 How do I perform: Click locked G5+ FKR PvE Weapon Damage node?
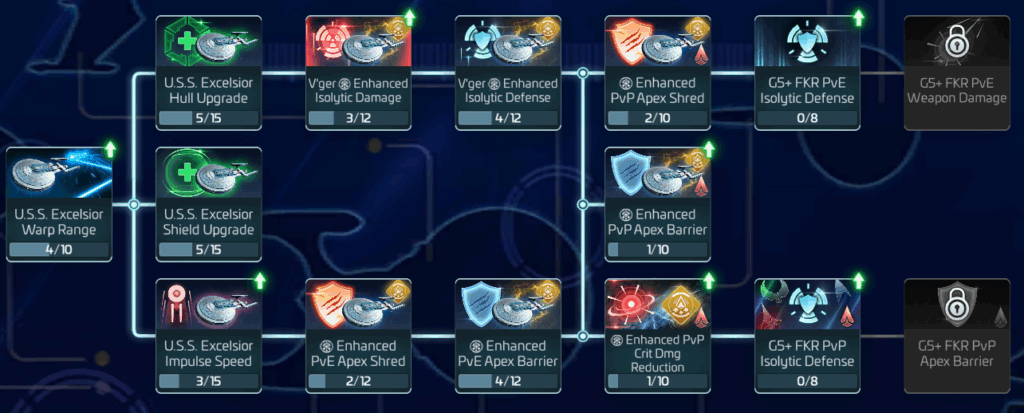tap(957, 73)
